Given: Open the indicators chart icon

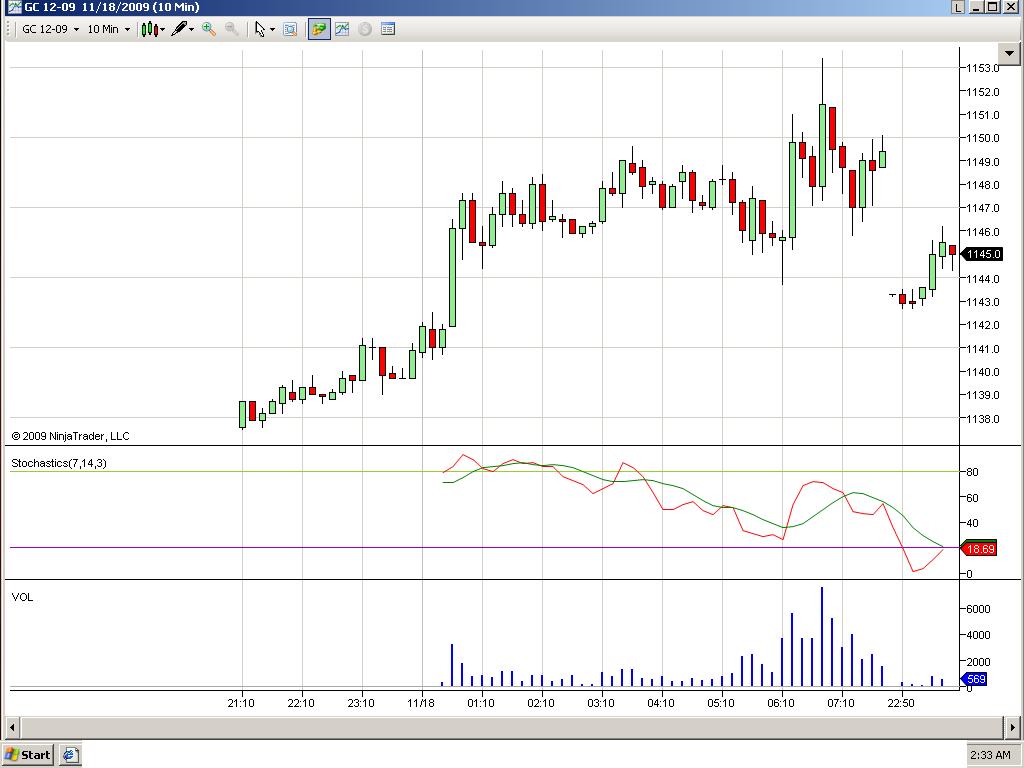Looking at the screenshot, I should pyautogui.click(x=342, y=29).
